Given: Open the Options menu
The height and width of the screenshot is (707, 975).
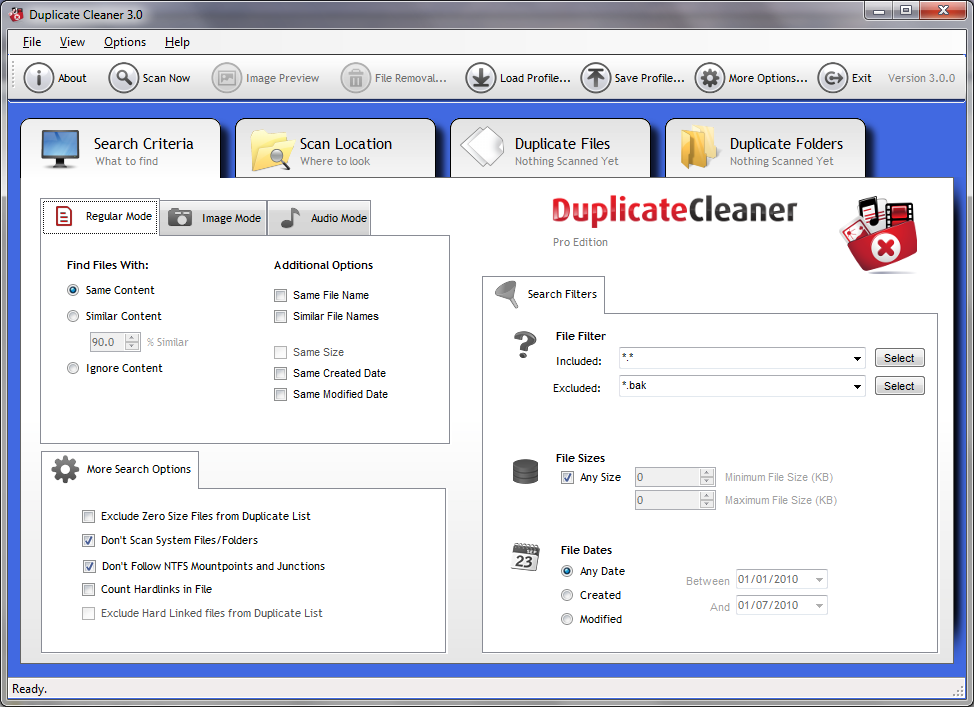Looking at the screenshot, I should (124, 42).
